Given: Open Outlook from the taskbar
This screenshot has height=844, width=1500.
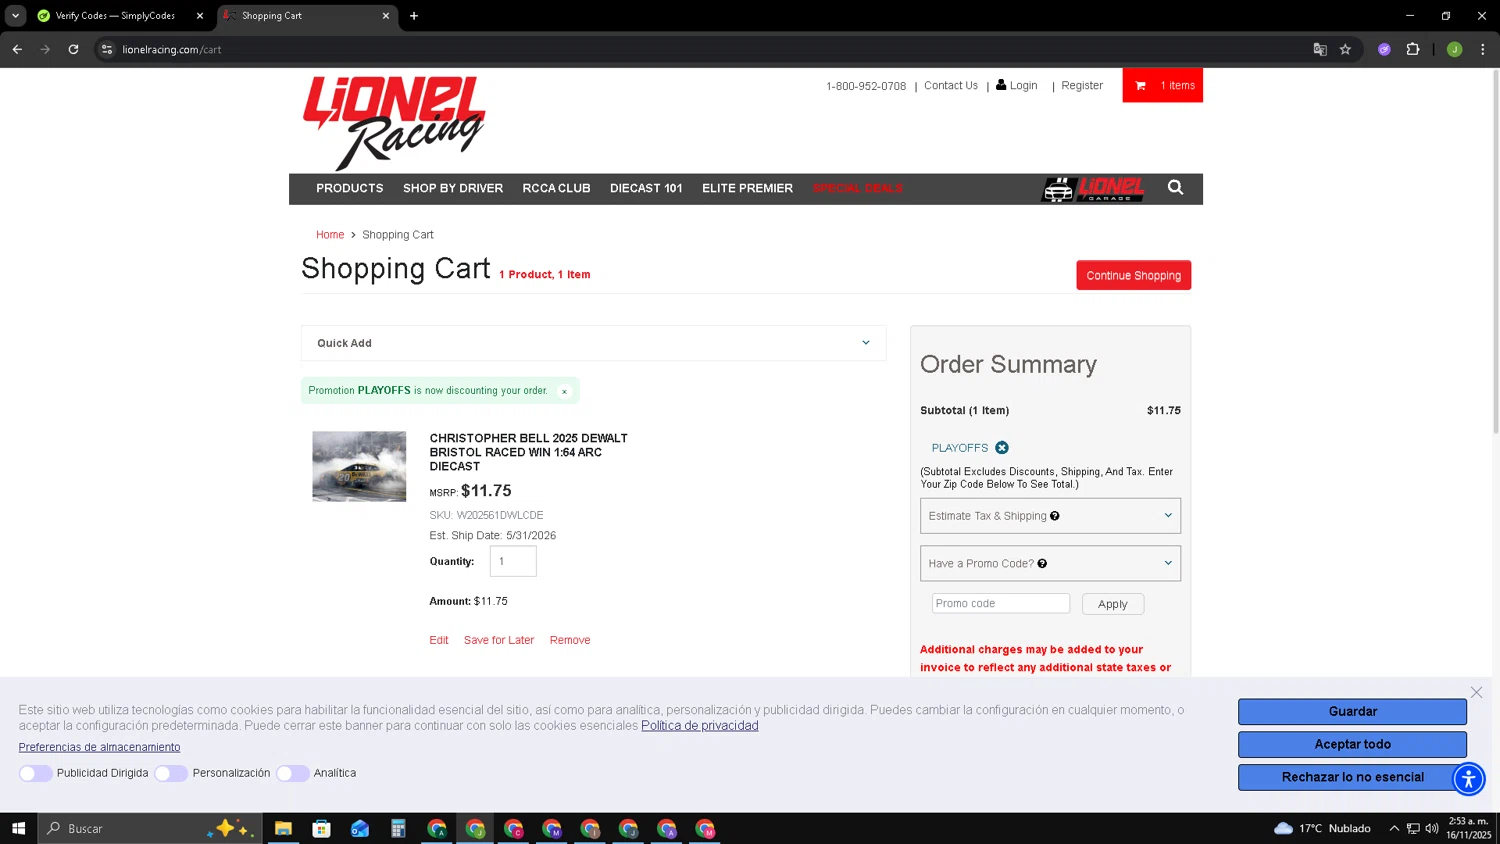Looking at the screenshot, I should 360,828.
